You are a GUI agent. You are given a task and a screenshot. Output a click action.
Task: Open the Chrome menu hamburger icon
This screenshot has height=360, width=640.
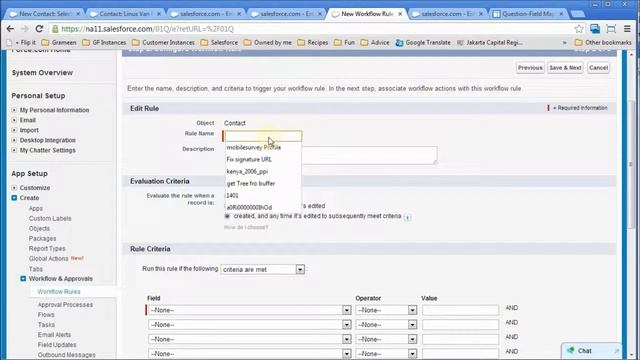(627, 29)
